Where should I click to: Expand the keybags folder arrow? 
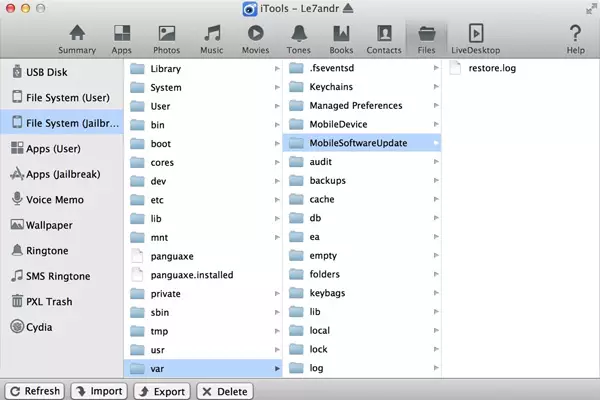(436, 293)
